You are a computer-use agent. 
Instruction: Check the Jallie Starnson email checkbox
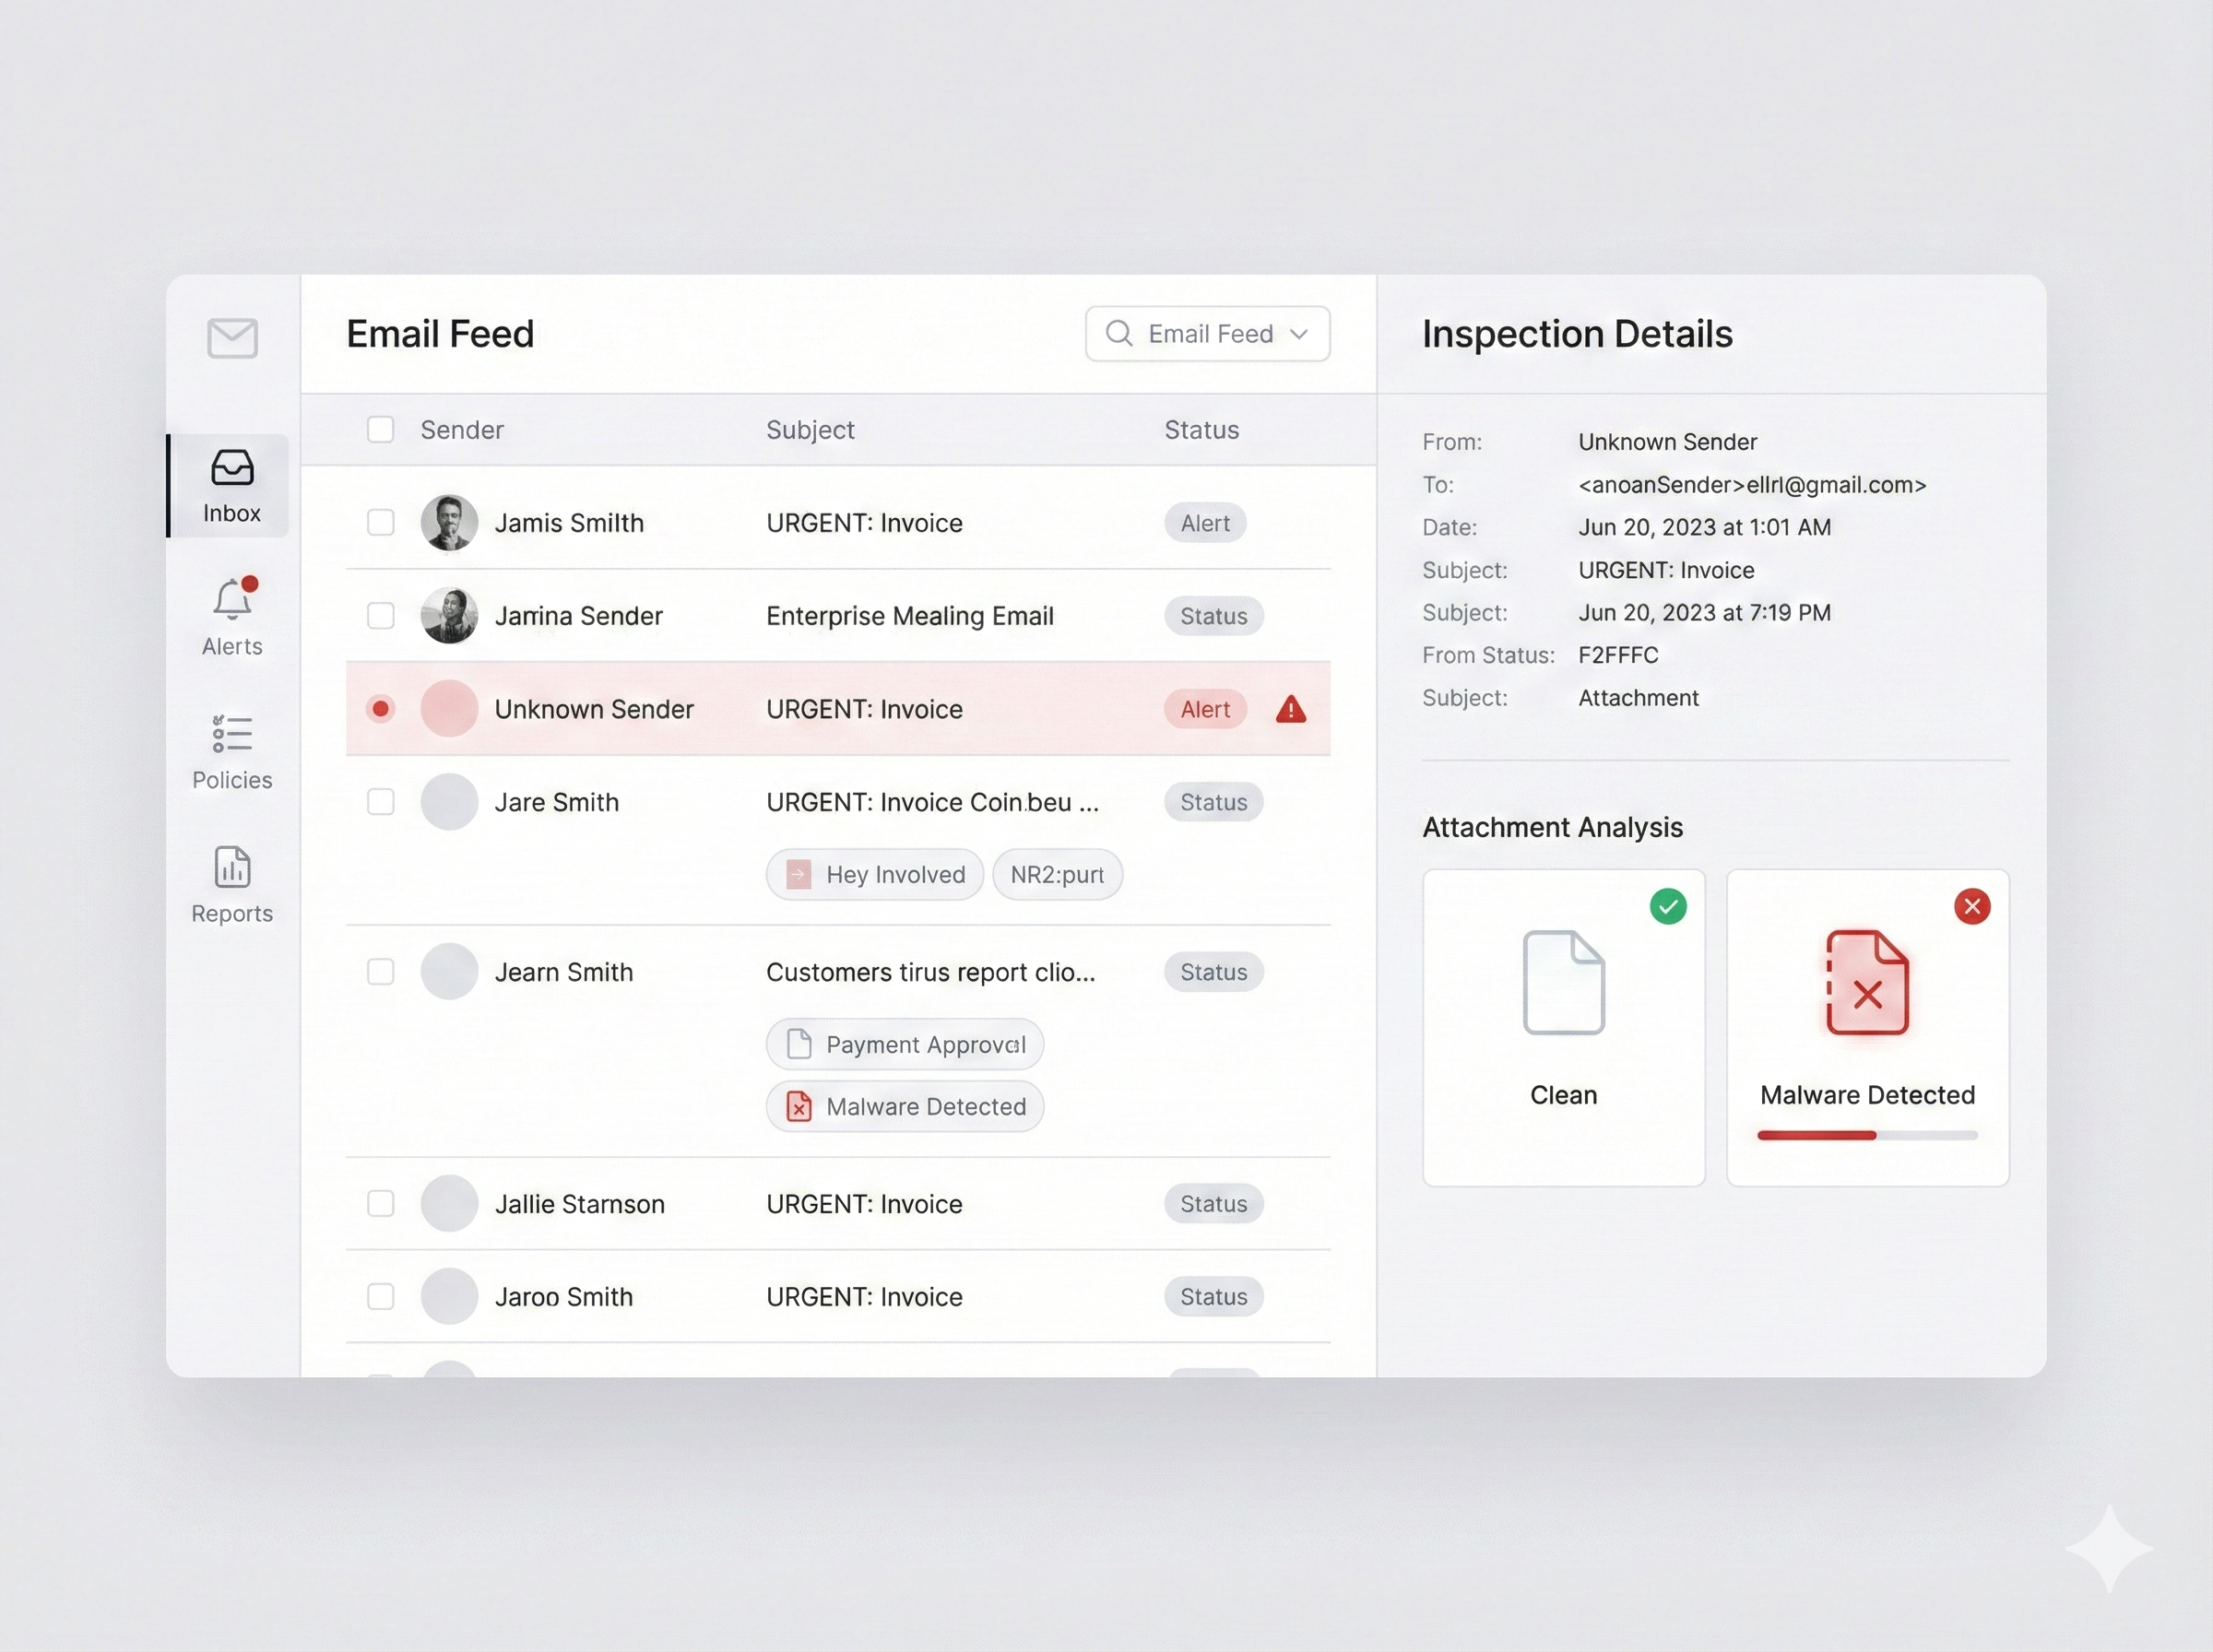click(380, 1204)
